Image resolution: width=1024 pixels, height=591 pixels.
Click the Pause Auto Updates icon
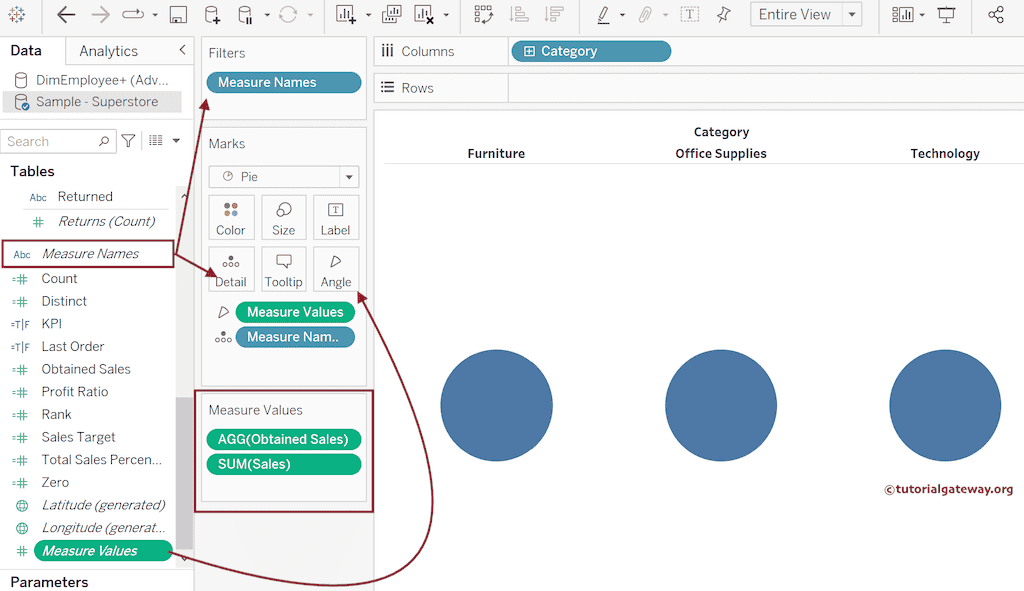[245, 14]
